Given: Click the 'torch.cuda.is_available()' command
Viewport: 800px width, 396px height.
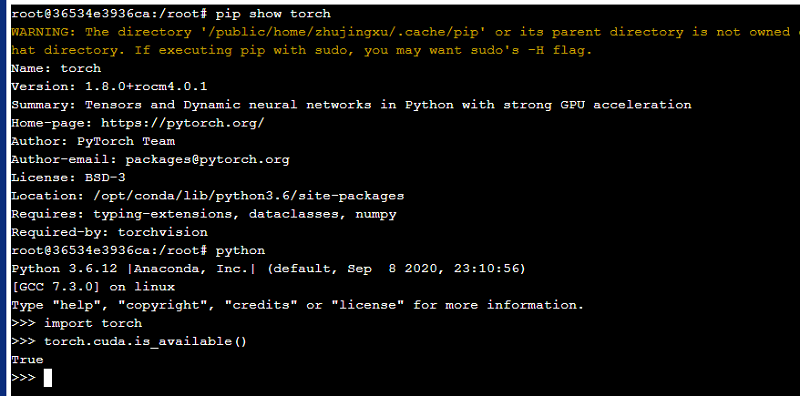Looking at the screenshot, I should 145,341.
